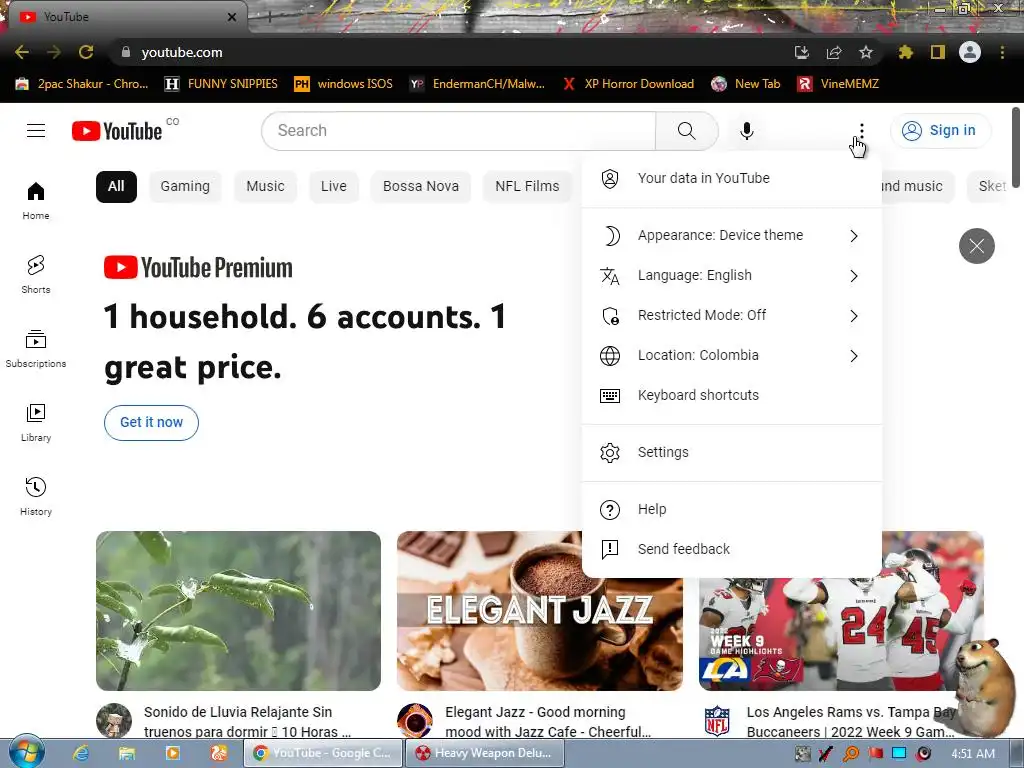Go back with browser back arrow
Screen dimensions: 1024x768
click(22, 52)
